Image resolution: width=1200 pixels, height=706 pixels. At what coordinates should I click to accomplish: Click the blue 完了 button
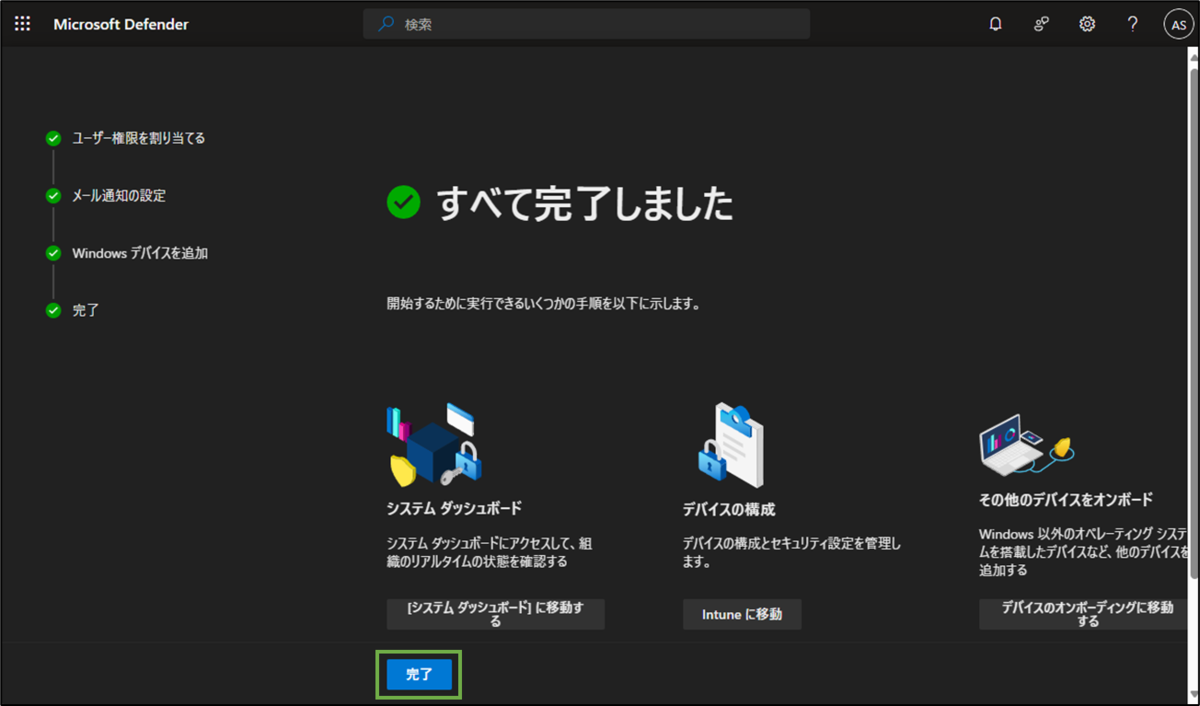(x=419, y=675)
